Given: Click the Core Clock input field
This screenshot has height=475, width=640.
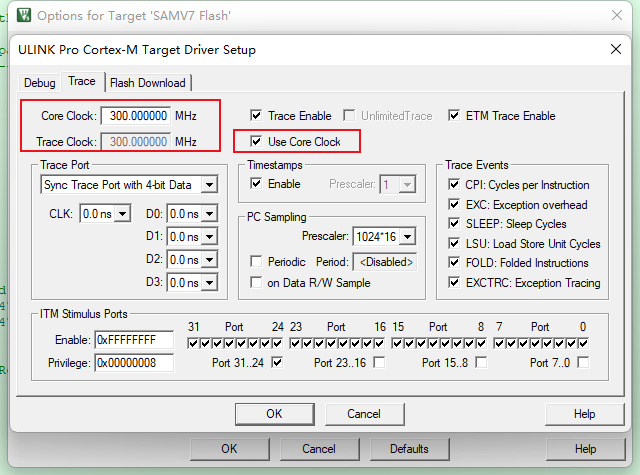Looking at the screenshot, I should click(138, 116).
